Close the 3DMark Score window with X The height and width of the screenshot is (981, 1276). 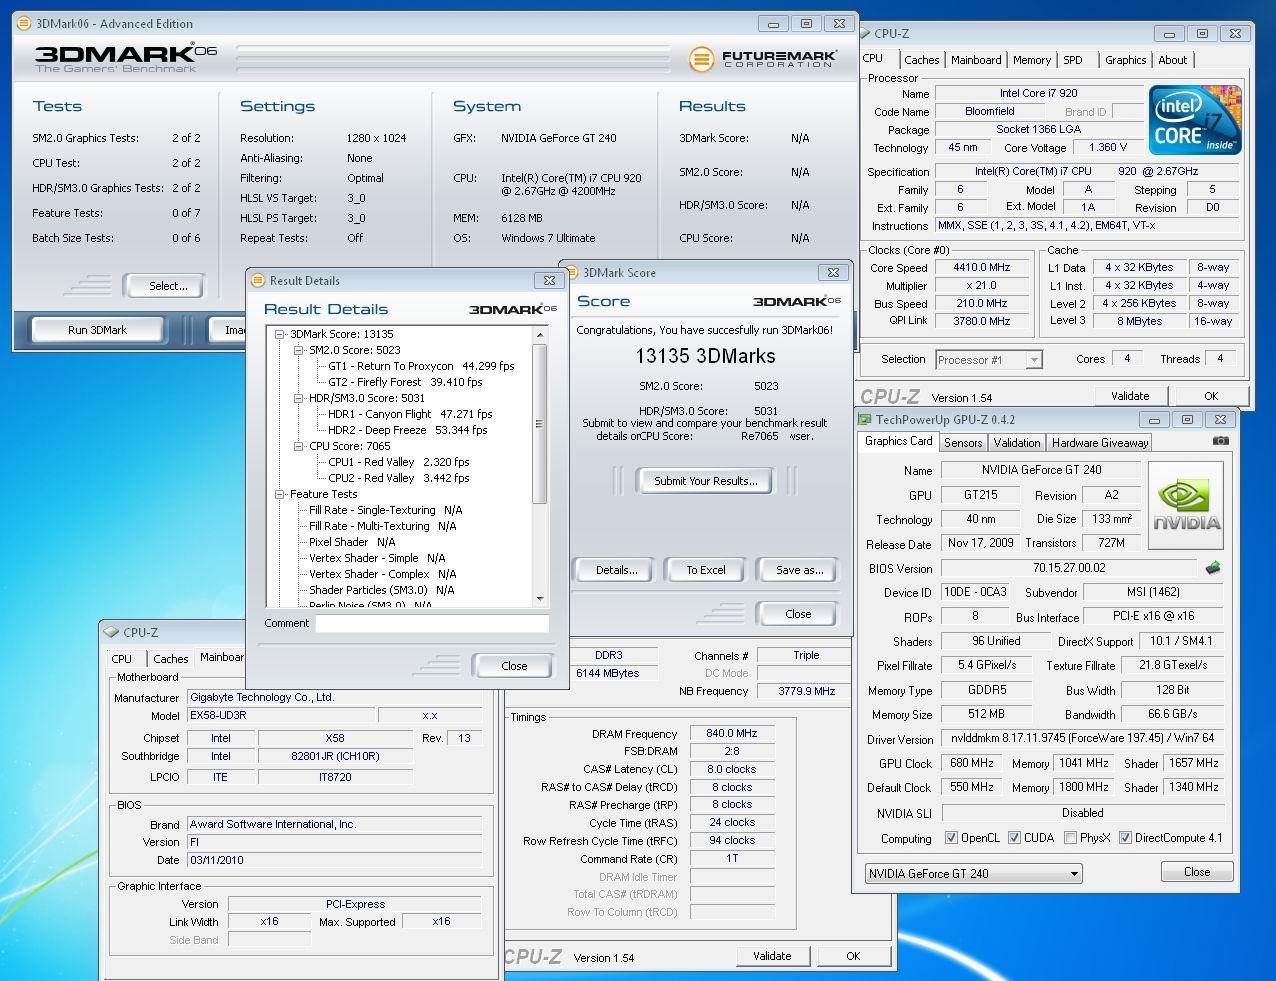point(833,272)
